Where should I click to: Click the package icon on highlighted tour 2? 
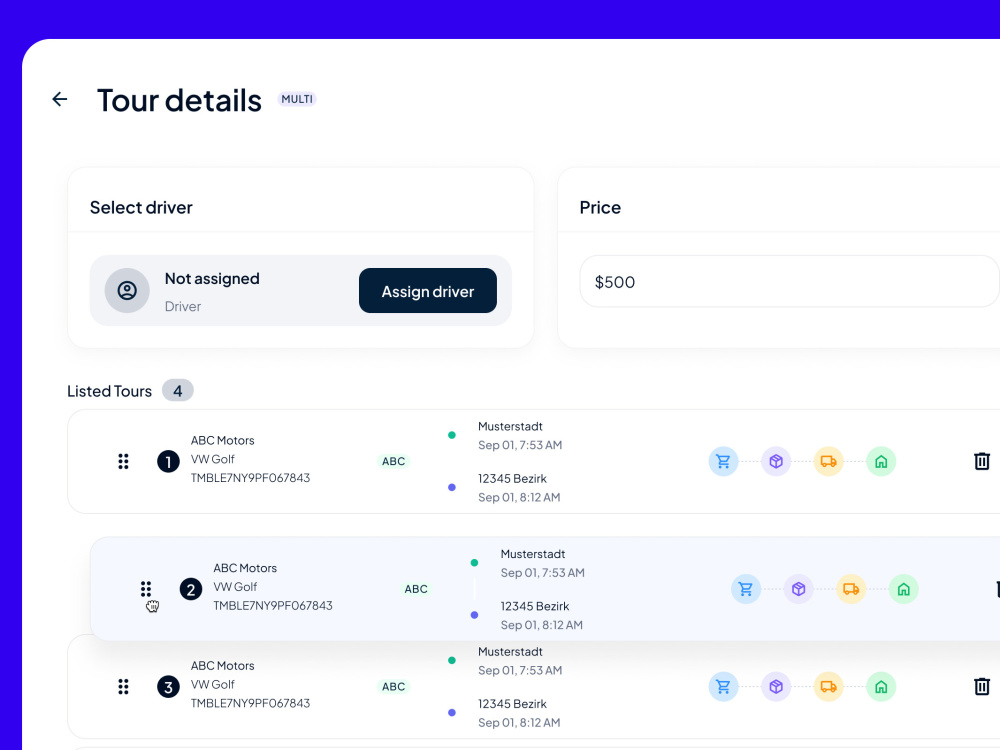click(x=798, y=589)
